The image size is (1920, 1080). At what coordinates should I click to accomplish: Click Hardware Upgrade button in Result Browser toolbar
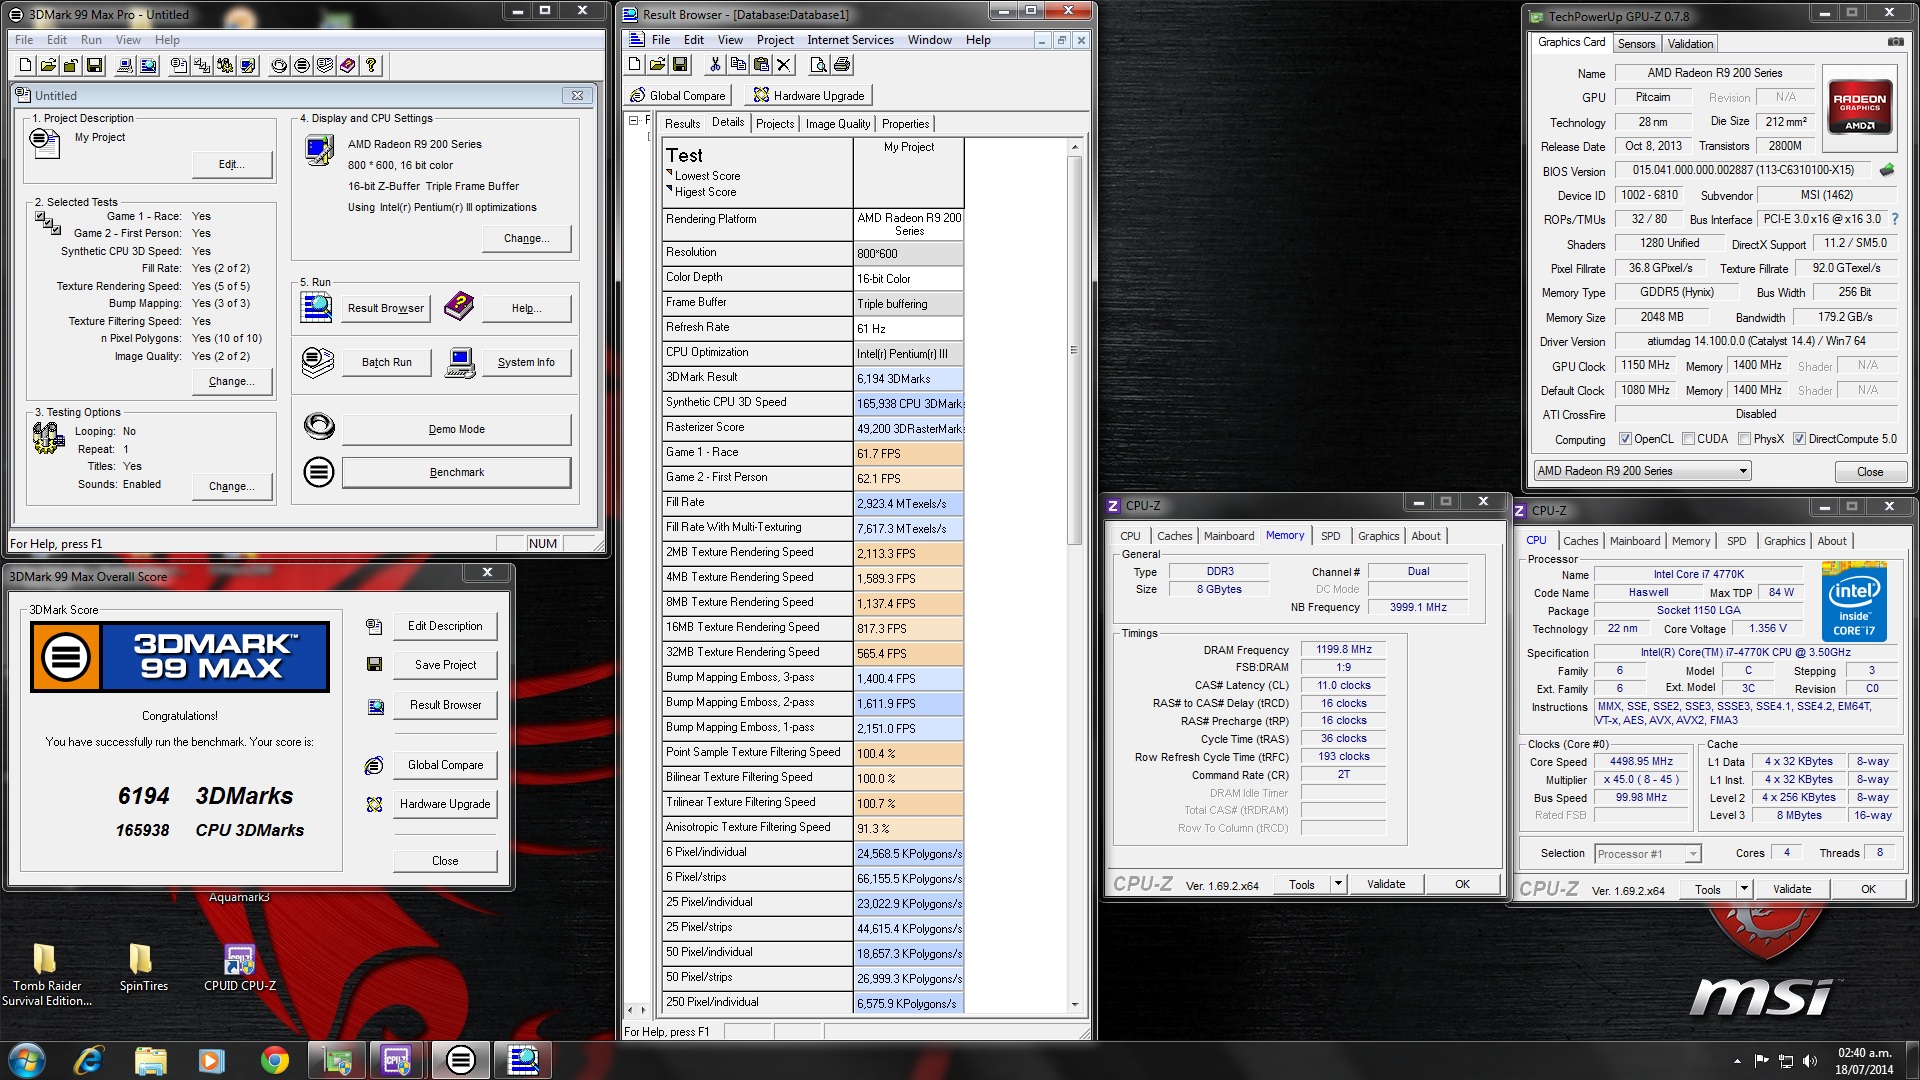(809, 95)
